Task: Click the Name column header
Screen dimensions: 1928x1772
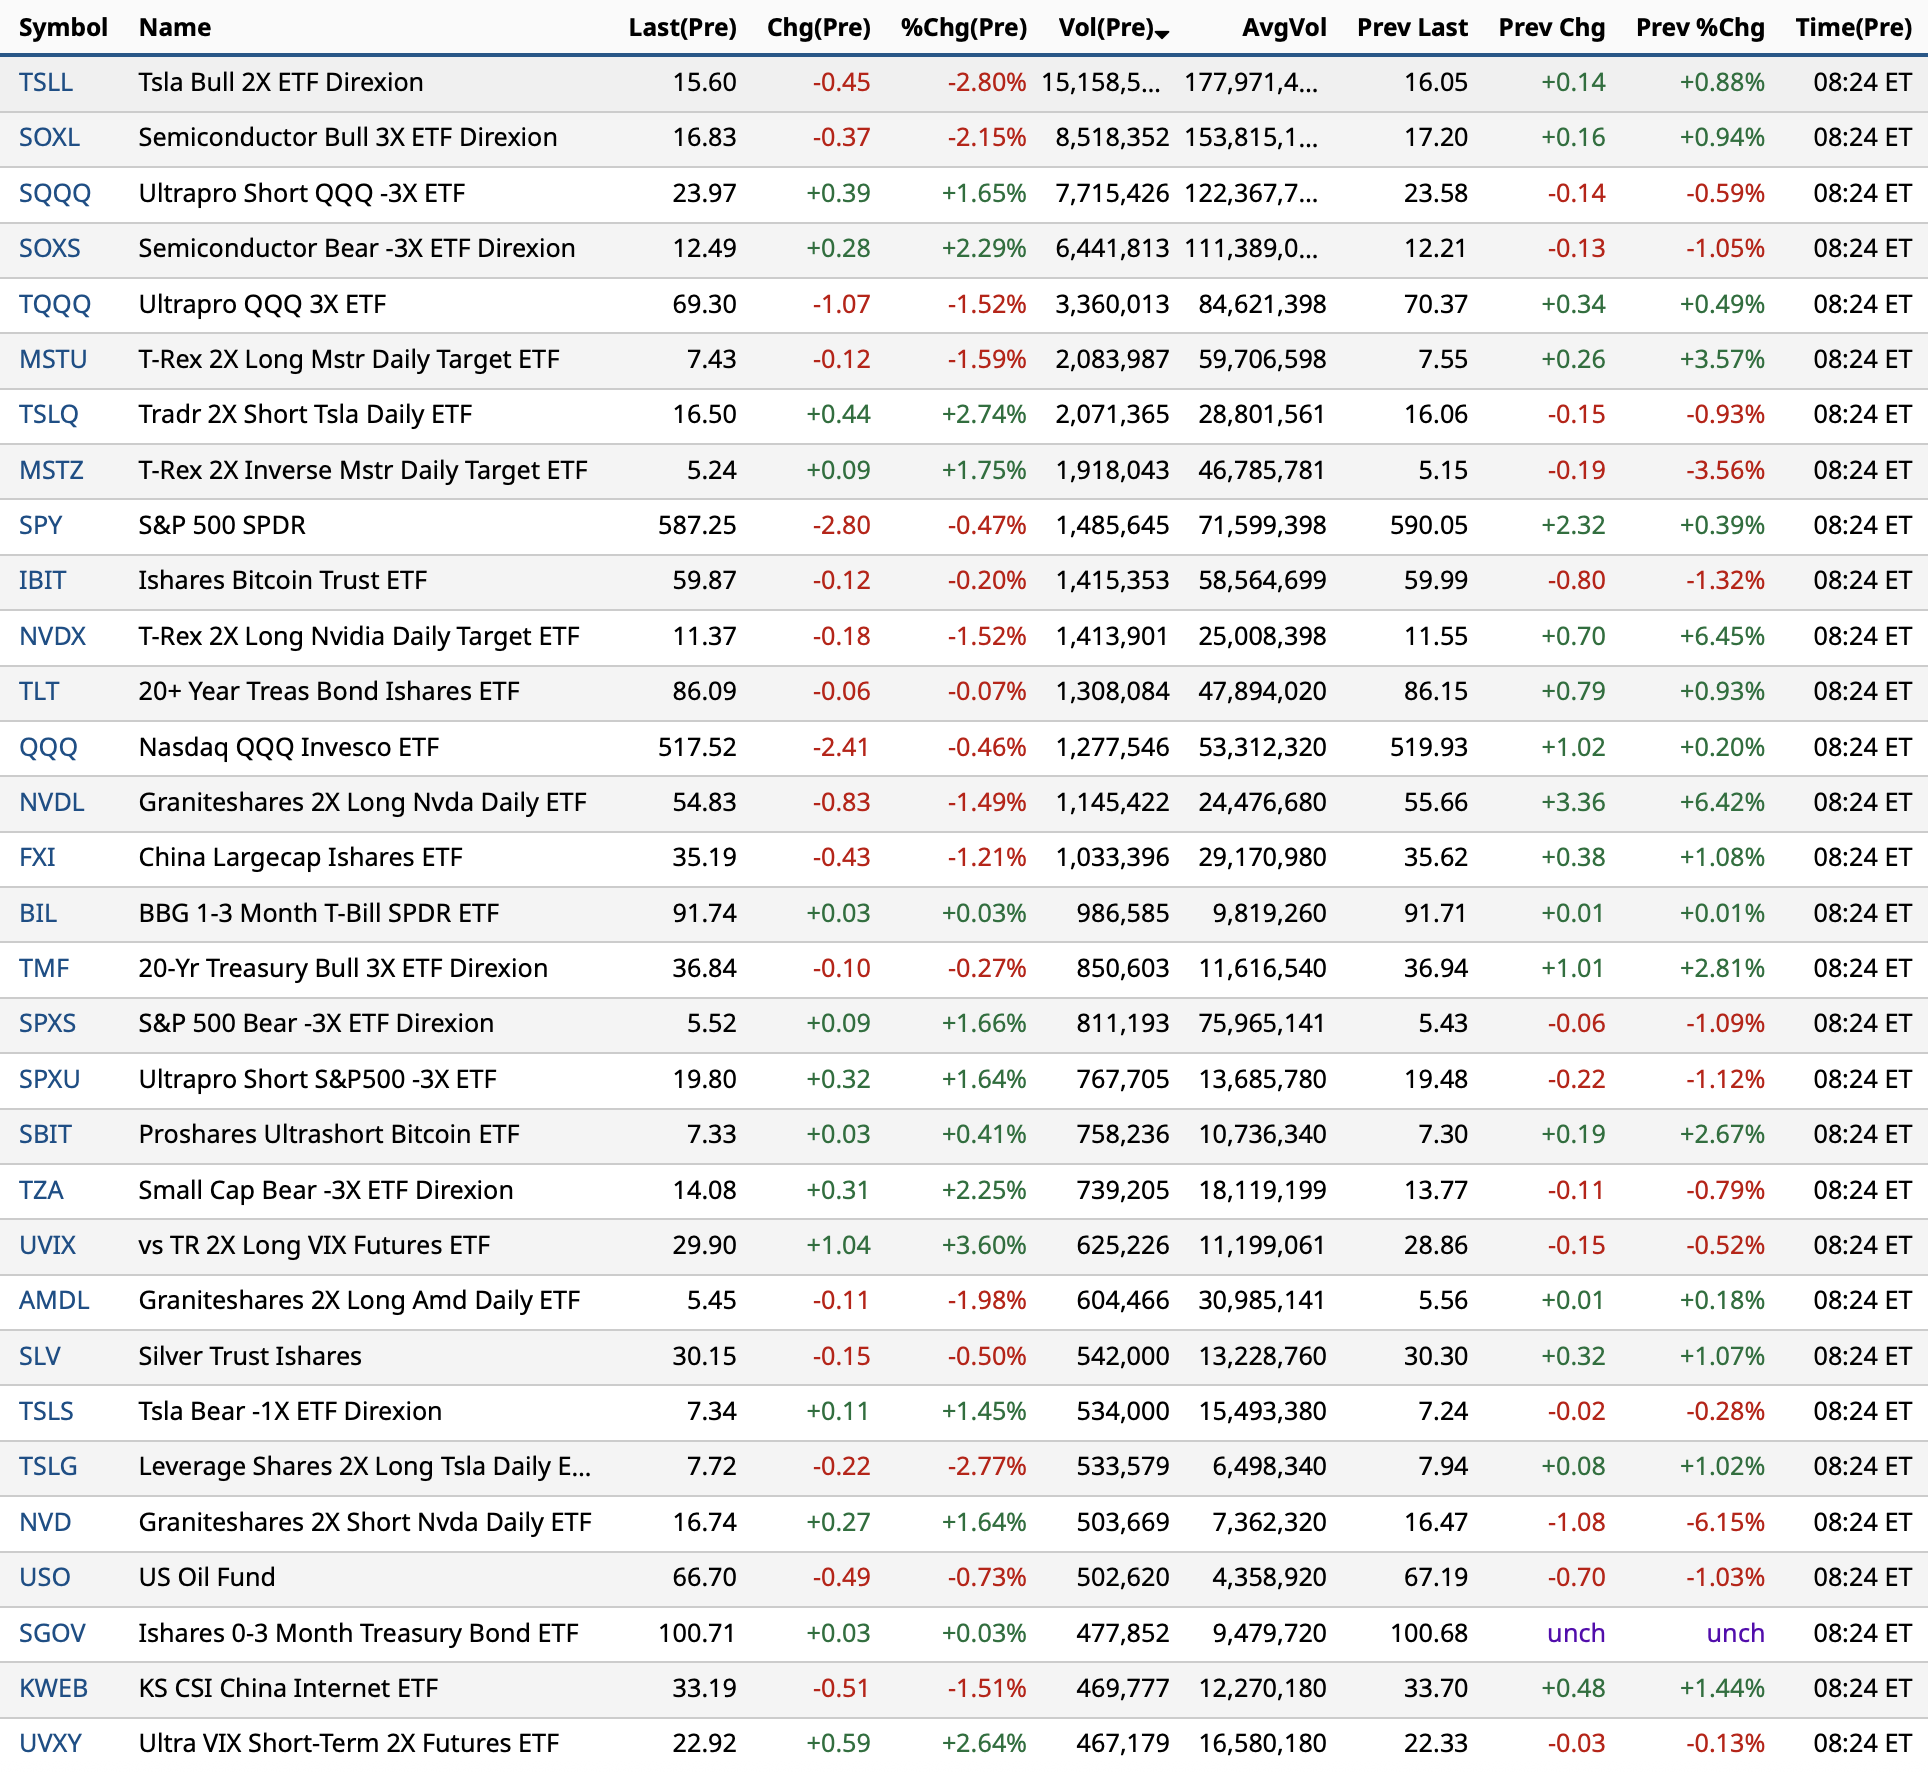Action: (175, 27)
